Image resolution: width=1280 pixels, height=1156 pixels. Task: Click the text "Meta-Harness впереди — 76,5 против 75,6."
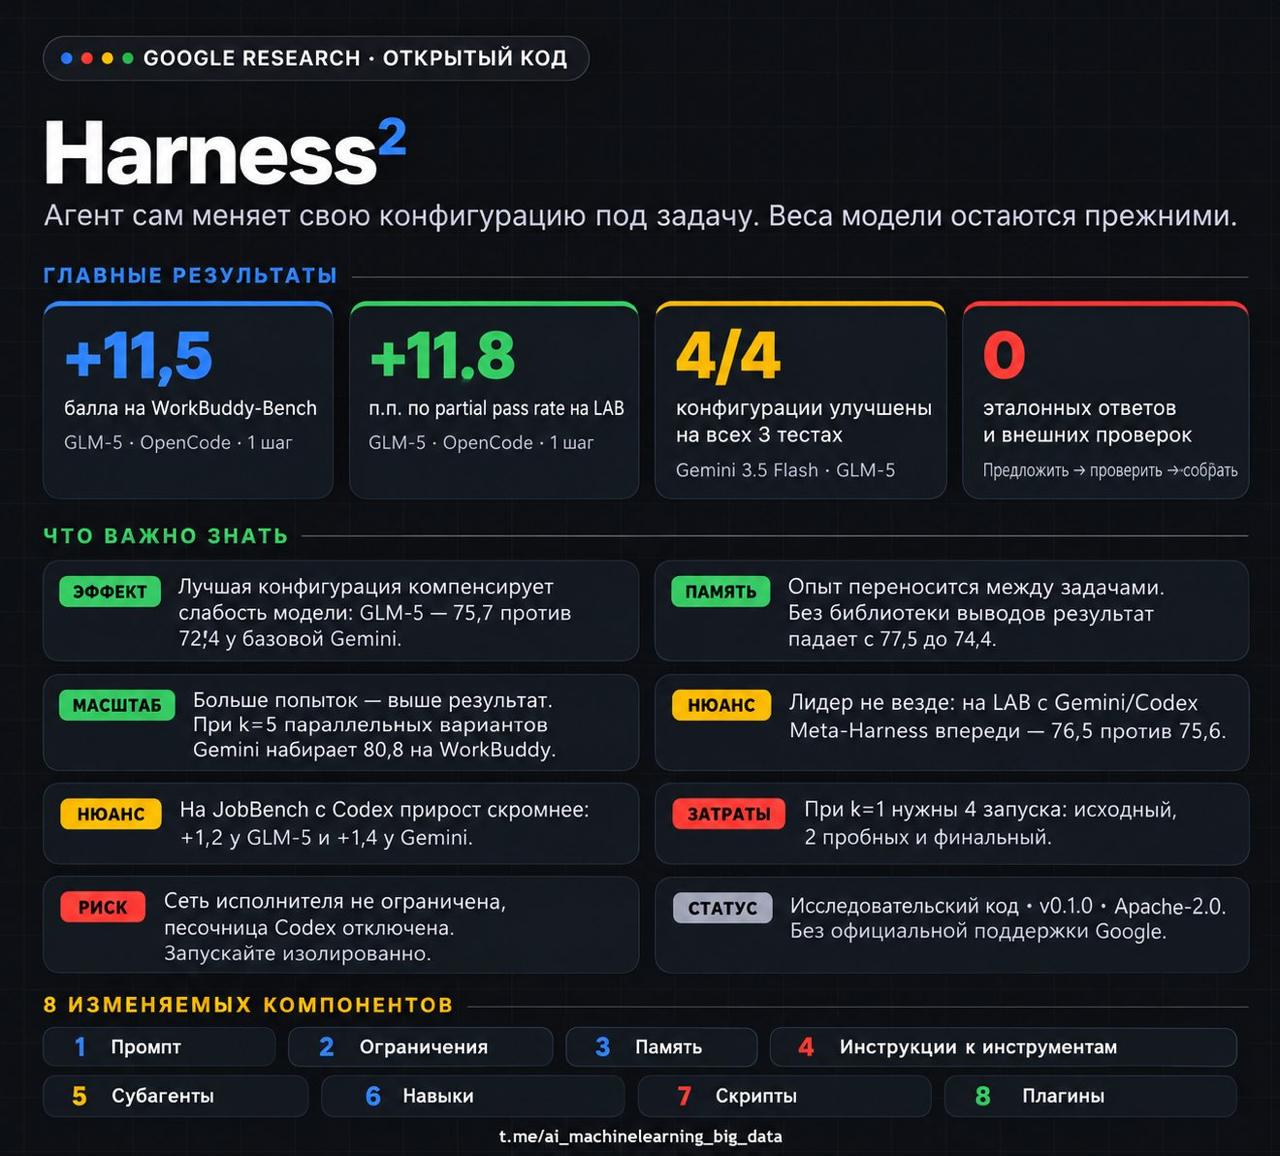pos(1007,731)
